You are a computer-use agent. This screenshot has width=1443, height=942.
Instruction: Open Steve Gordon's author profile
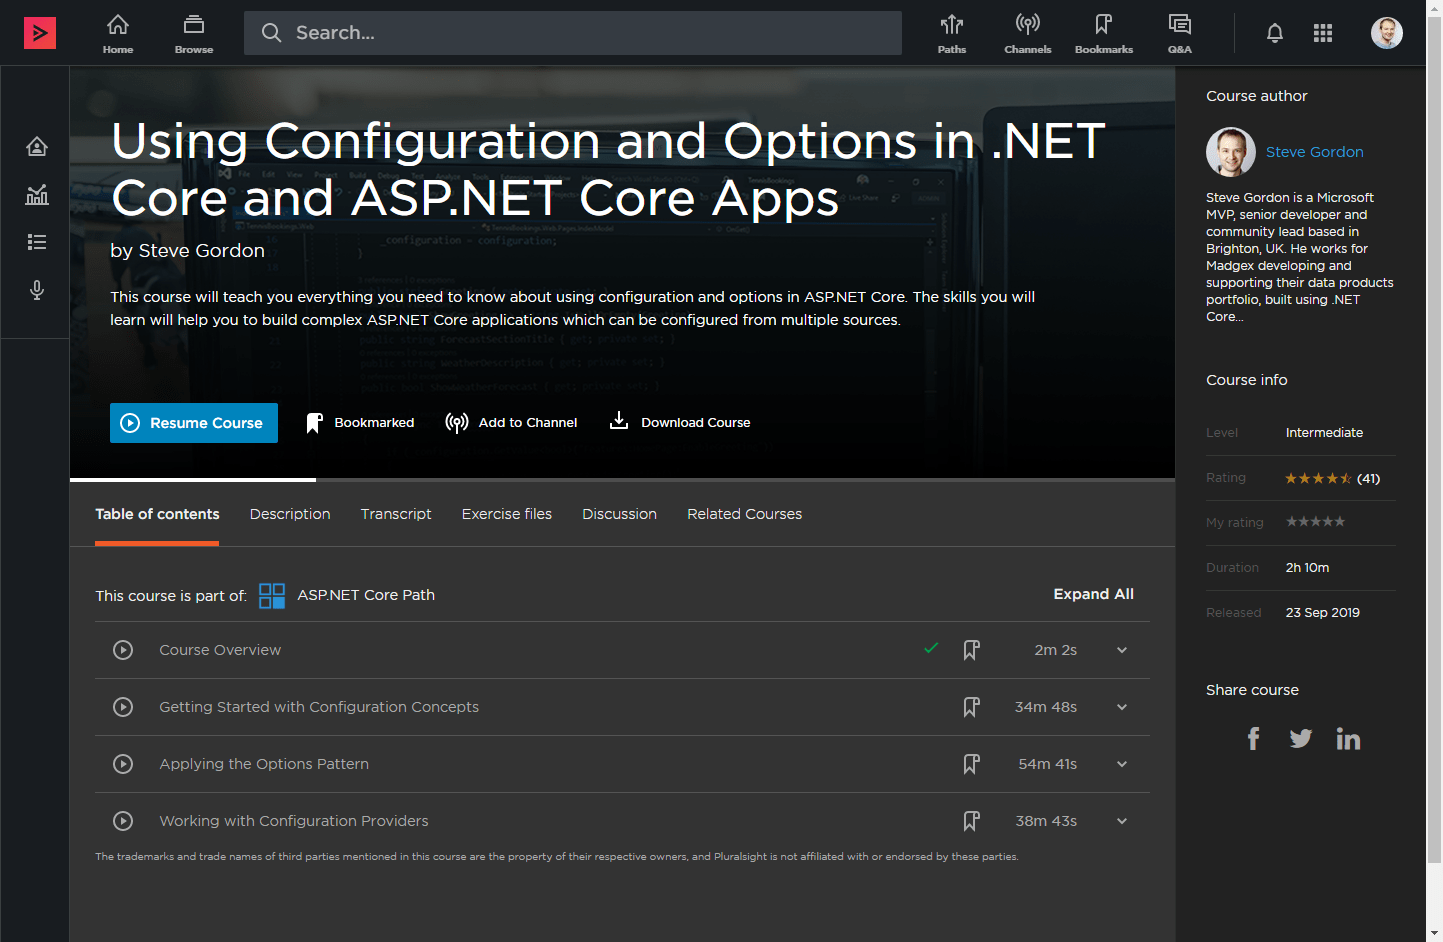point(1314,151)
